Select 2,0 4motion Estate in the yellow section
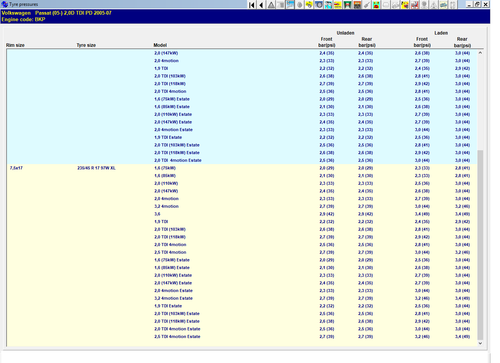500x363 pixels. click(x=173, y=291)
